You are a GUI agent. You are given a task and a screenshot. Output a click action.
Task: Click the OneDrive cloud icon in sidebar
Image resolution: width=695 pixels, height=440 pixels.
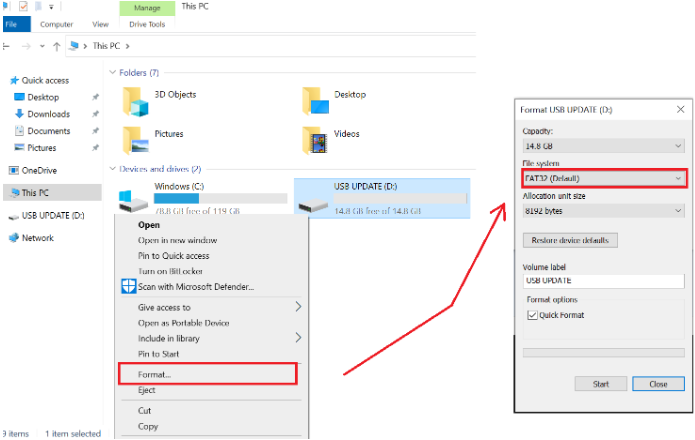[14, 171]
